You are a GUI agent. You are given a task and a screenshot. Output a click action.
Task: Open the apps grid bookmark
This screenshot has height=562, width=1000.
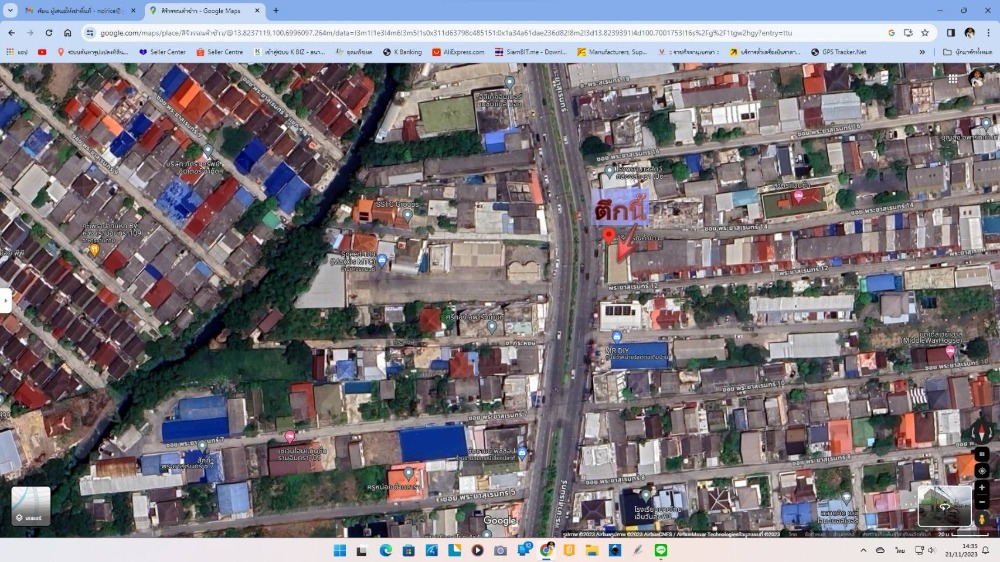pyautogui.click(x=16, y=52)
